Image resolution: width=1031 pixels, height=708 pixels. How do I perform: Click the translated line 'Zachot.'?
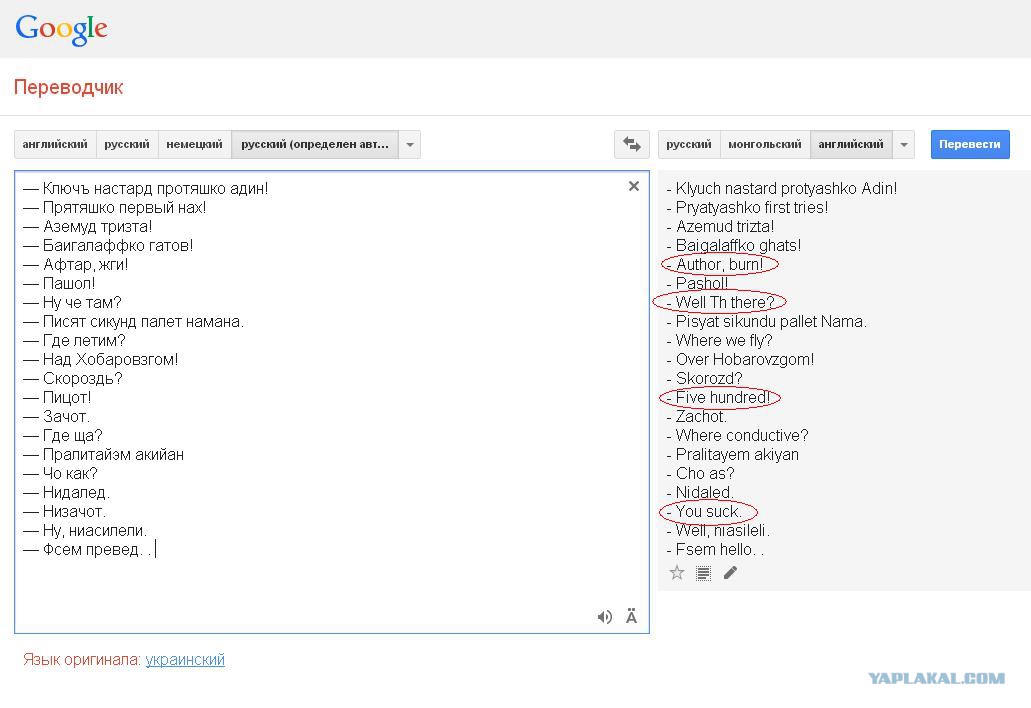click(x=697, y=417)
